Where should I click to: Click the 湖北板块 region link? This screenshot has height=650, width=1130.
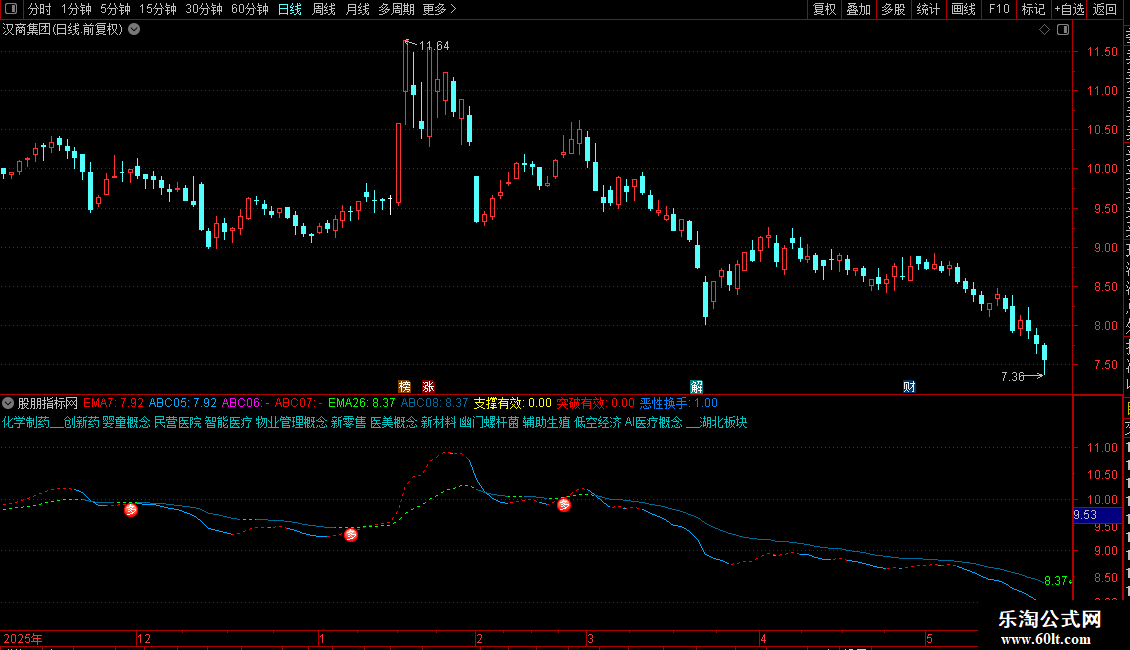(723, 422)
